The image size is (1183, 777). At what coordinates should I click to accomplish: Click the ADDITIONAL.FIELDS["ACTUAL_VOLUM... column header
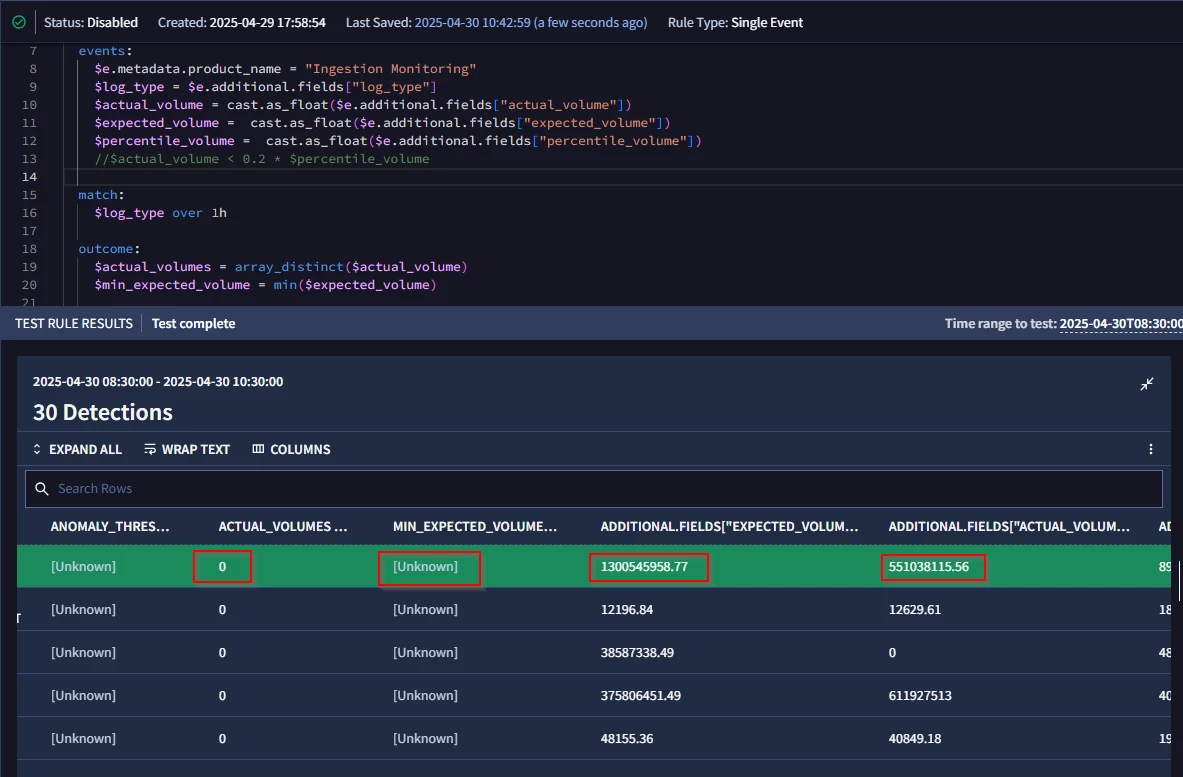tap(1009, 527)
